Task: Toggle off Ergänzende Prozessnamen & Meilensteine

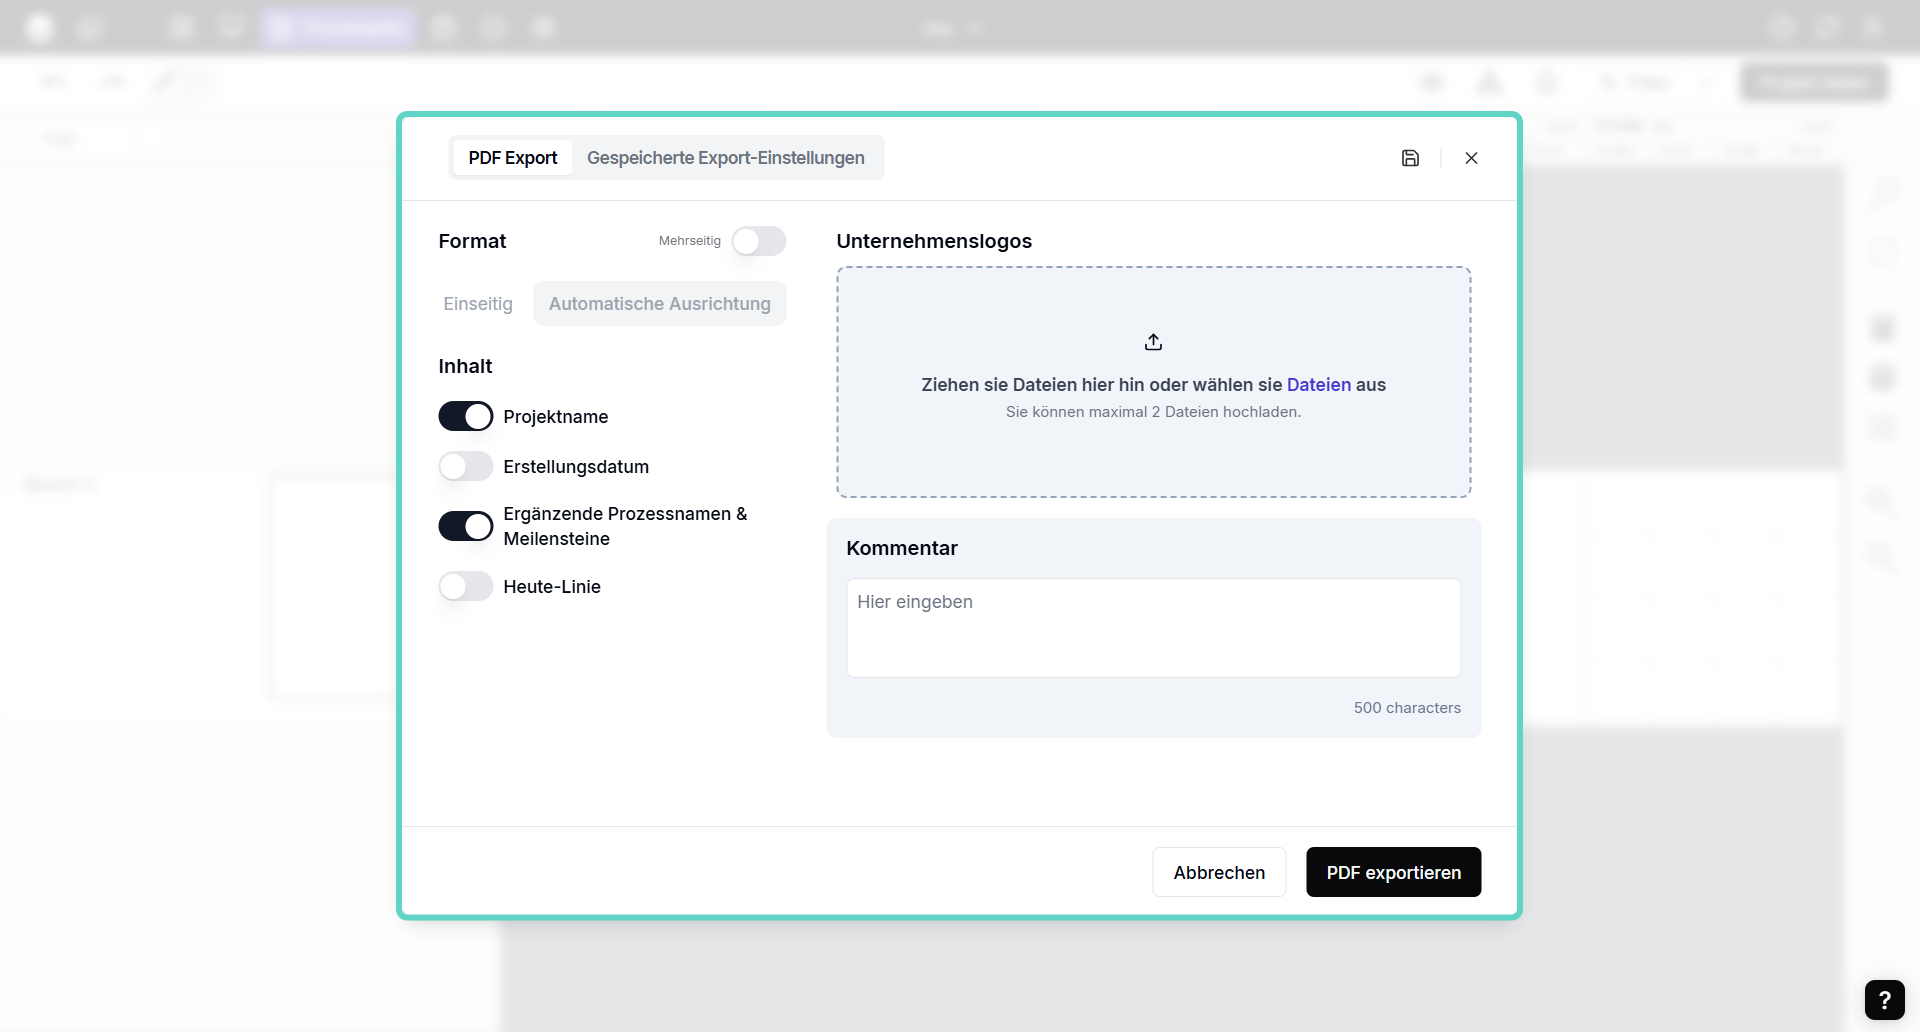Action: (x=466, y=526)
